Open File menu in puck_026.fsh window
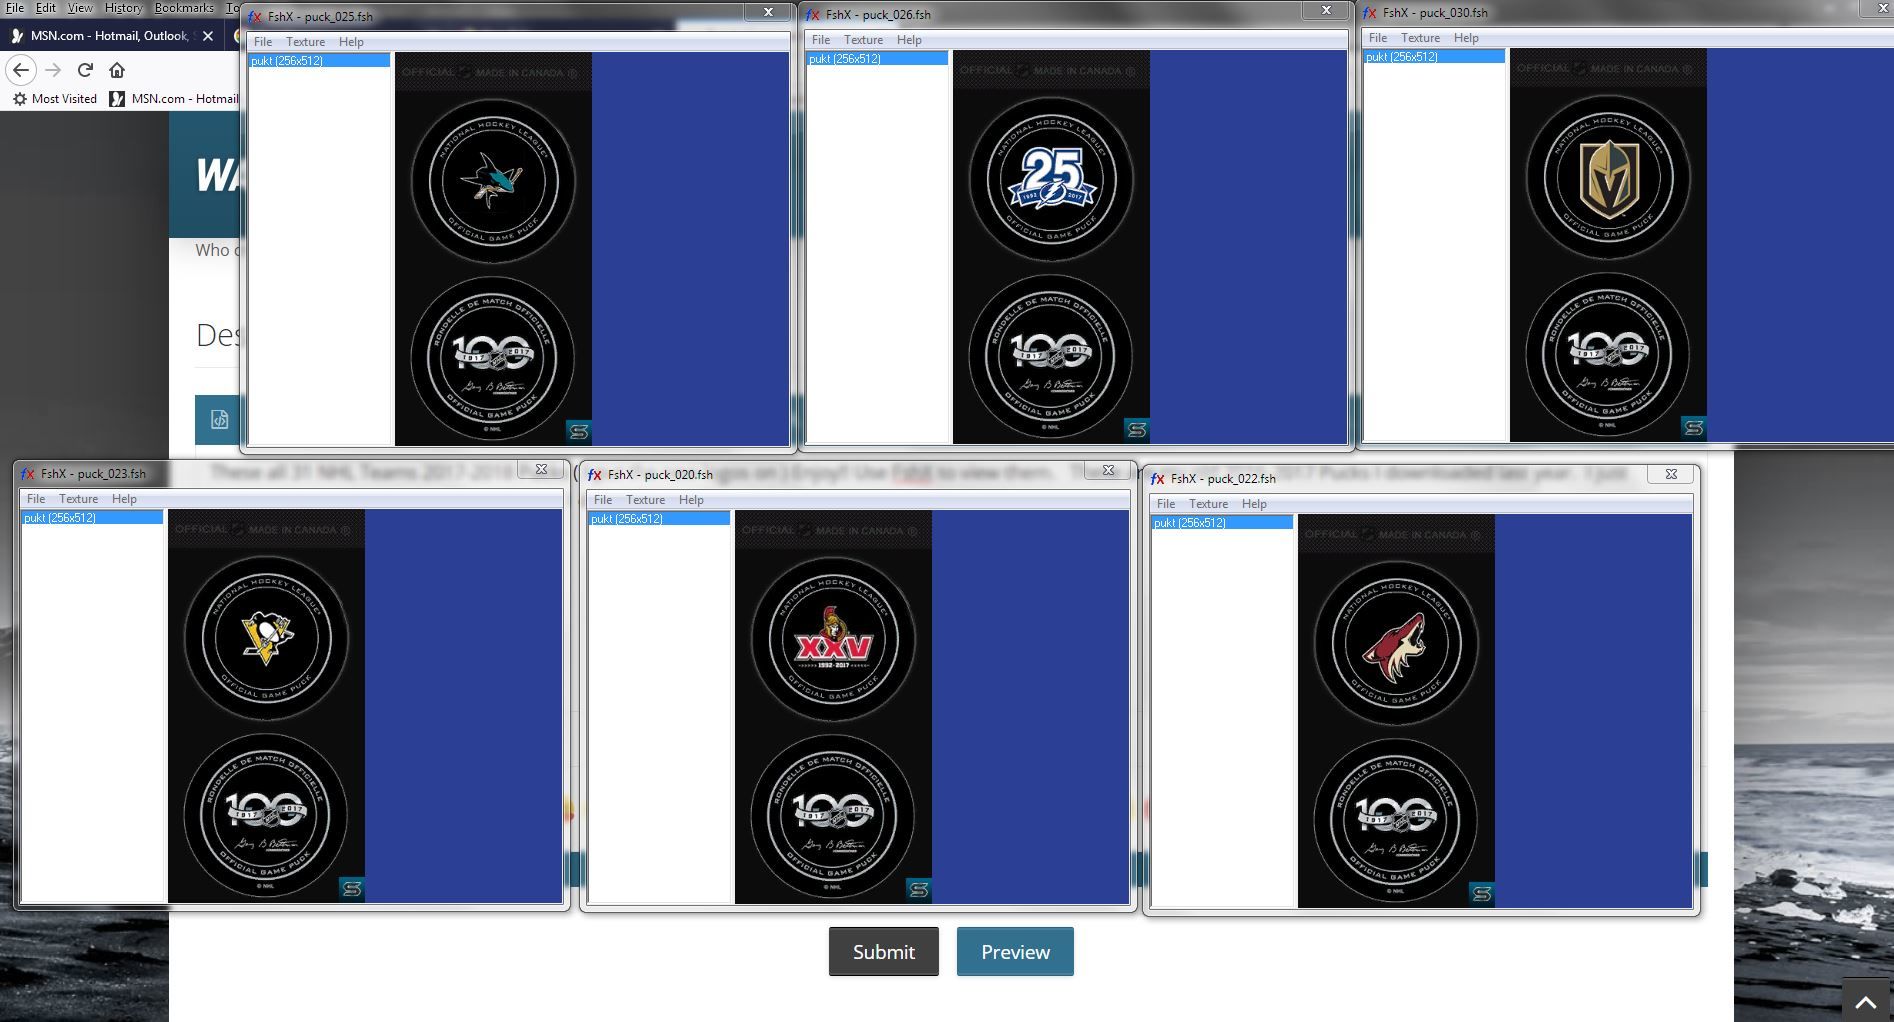 coord(821,40)
